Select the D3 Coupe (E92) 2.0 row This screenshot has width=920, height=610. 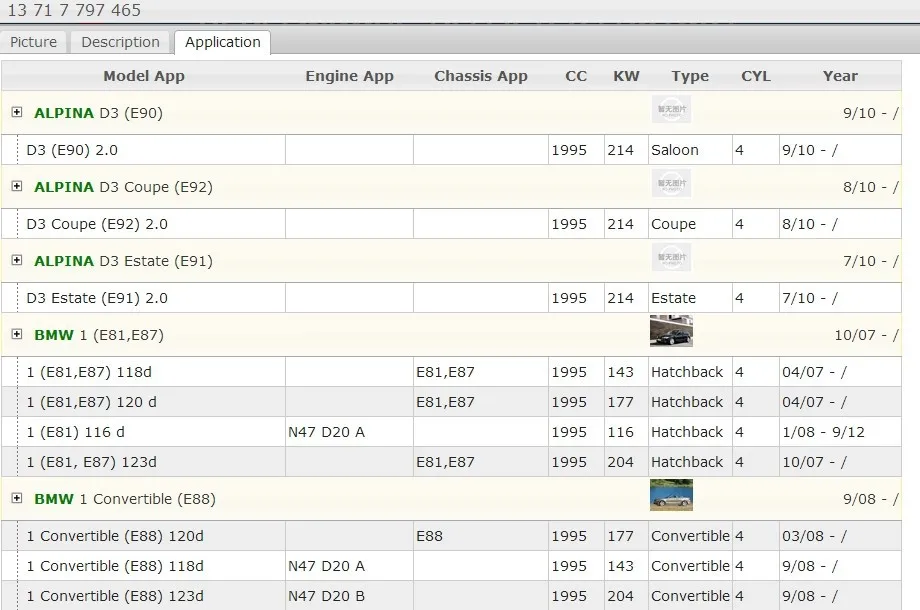(451, 223)
